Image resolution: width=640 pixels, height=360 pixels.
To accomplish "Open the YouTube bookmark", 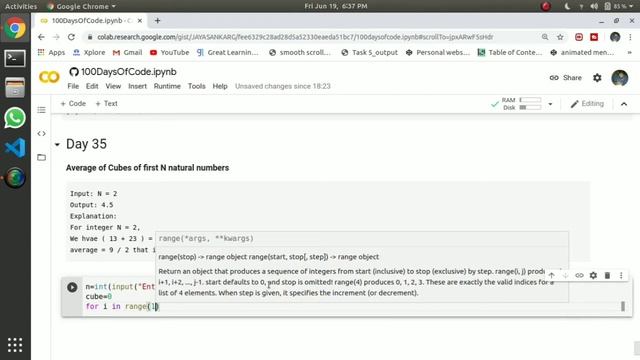I will tap(169, 53).
